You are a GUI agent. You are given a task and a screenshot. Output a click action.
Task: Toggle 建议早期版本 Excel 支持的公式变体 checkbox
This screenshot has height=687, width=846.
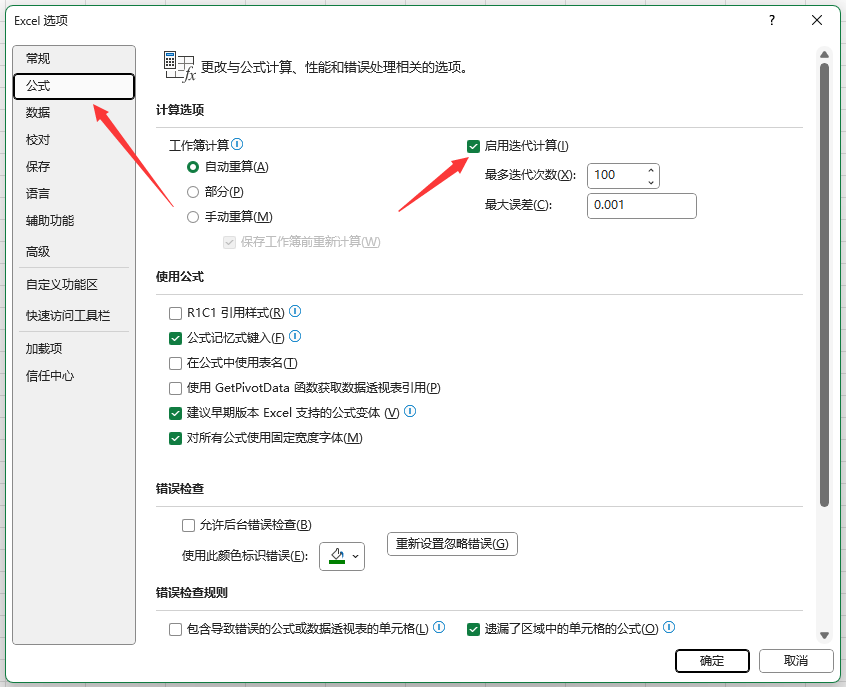tap(175, 413)
